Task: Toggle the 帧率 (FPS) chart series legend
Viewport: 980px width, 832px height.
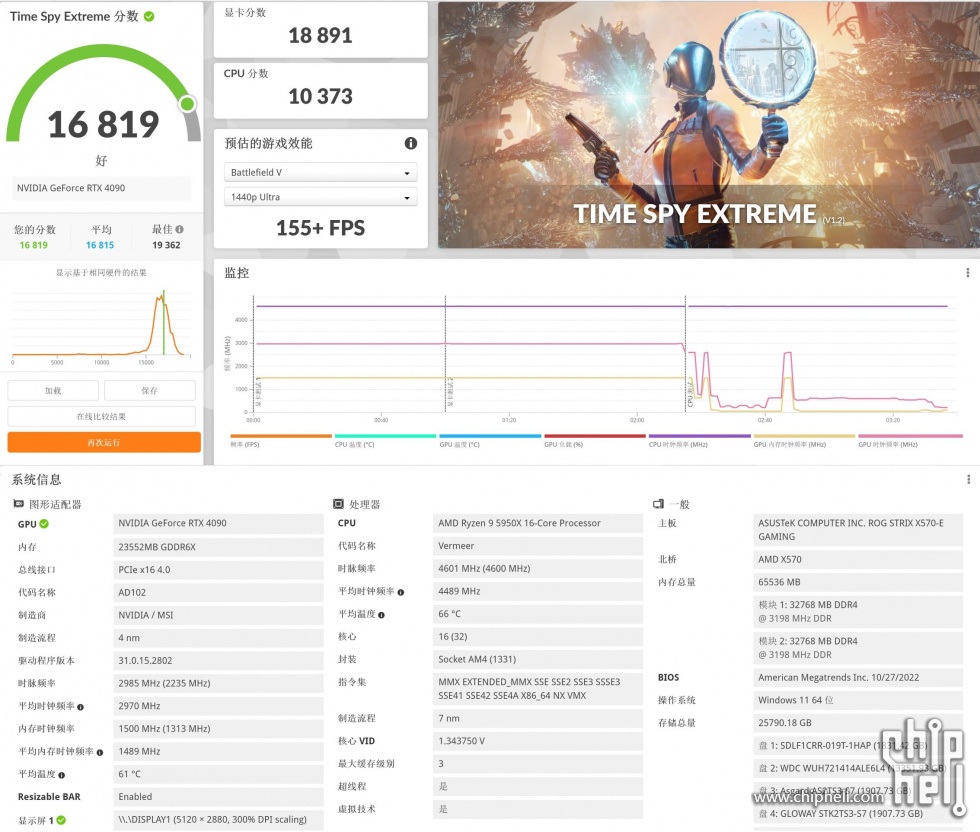Action: 281,441
